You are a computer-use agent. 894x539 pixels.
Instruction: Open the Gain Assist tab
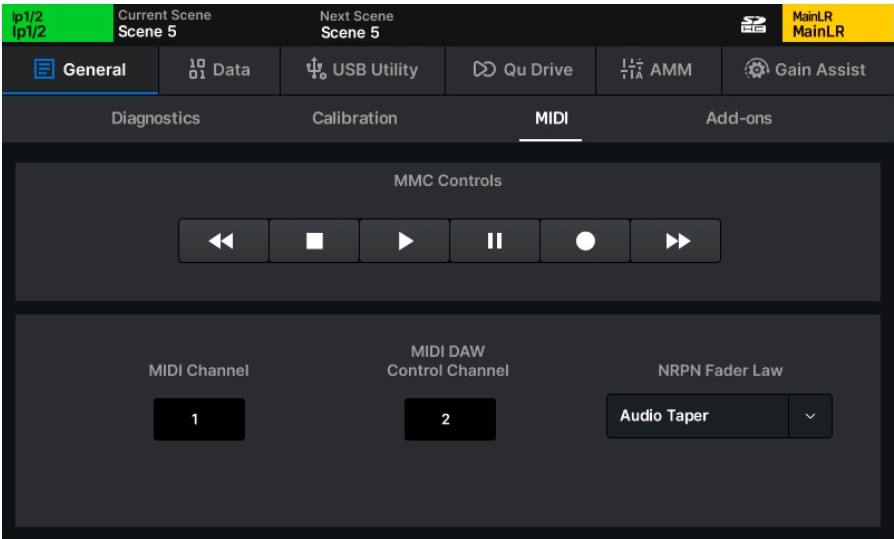coord(807,70)
